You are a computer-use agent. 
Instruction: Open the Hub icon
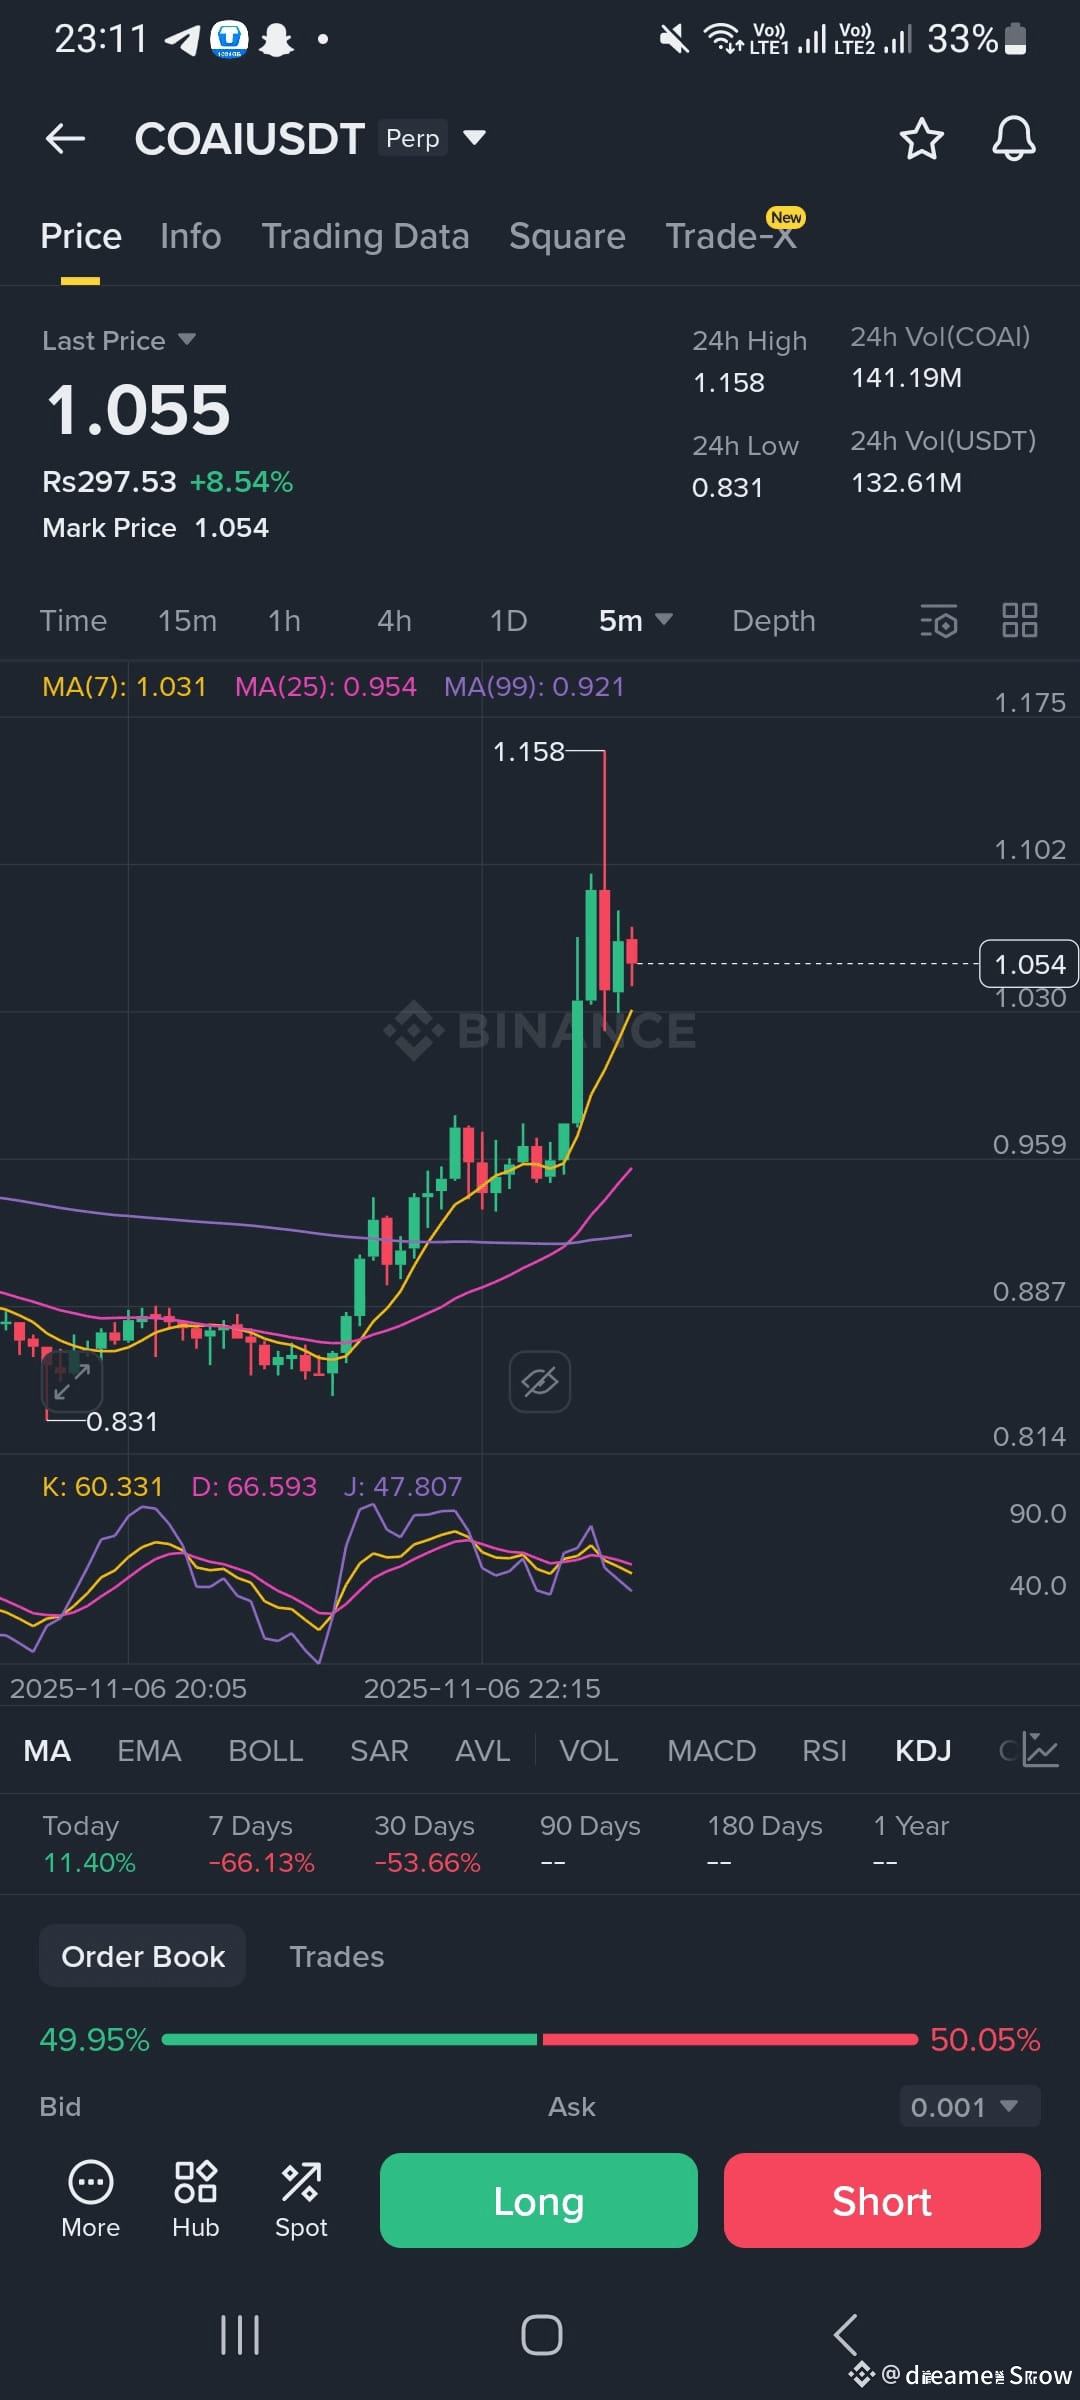tap(195, 2200)
